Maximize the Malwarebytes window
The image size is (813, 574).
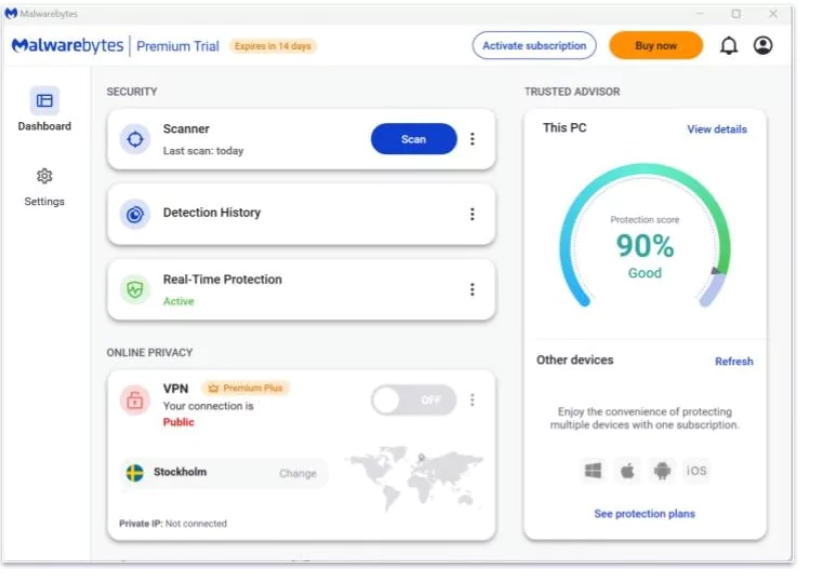tap(736, 14)
